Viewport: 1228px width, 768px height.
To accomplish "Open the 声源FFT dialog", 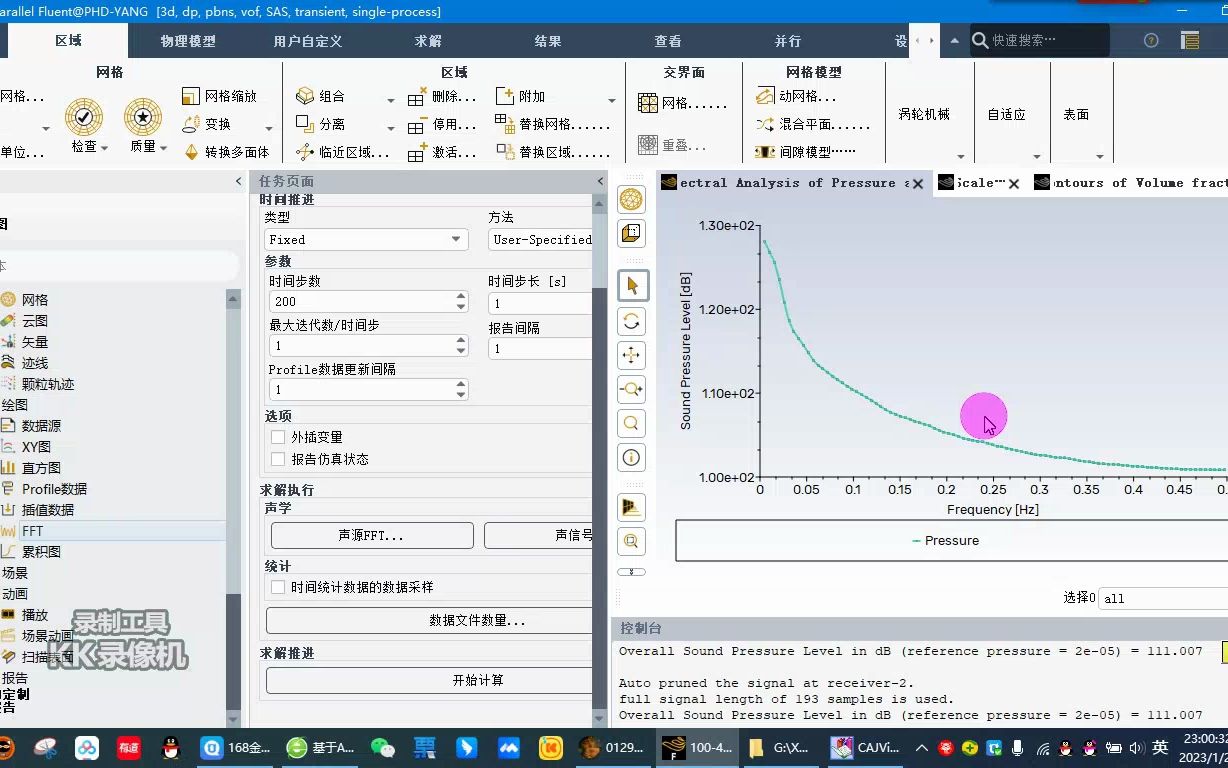I will (x=371, y=535).
